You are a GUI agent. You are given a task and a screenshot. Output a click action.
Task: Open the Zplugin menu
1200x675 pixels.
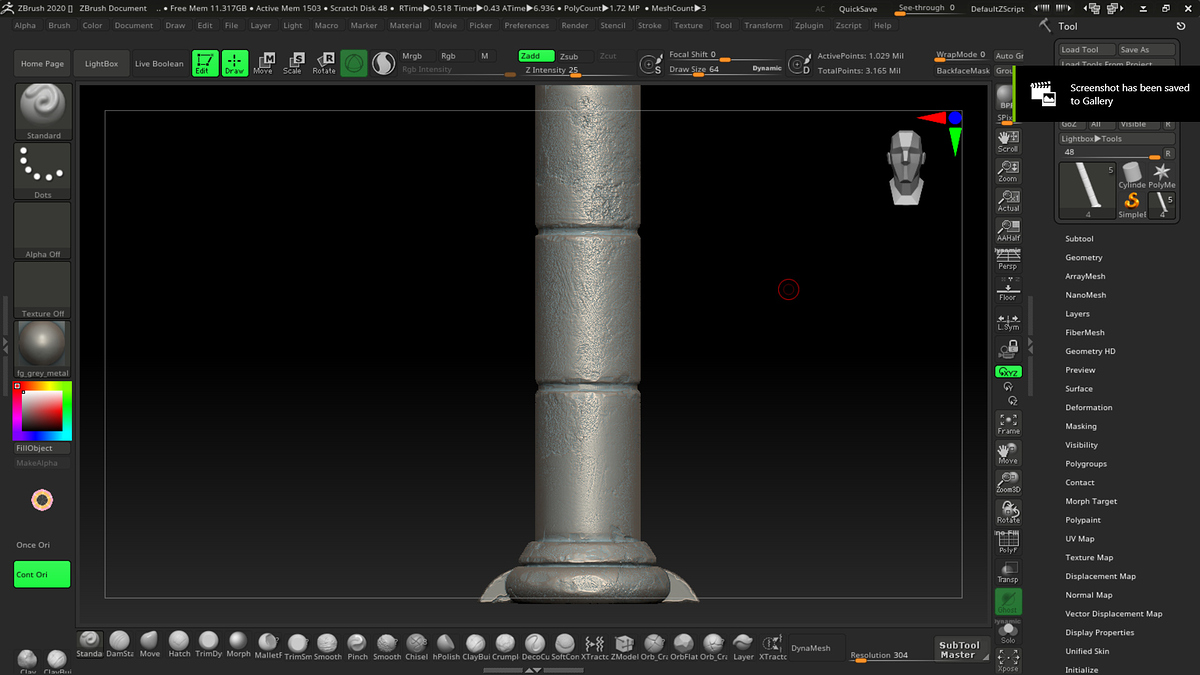pyautogui.click(x=809, y=26)
